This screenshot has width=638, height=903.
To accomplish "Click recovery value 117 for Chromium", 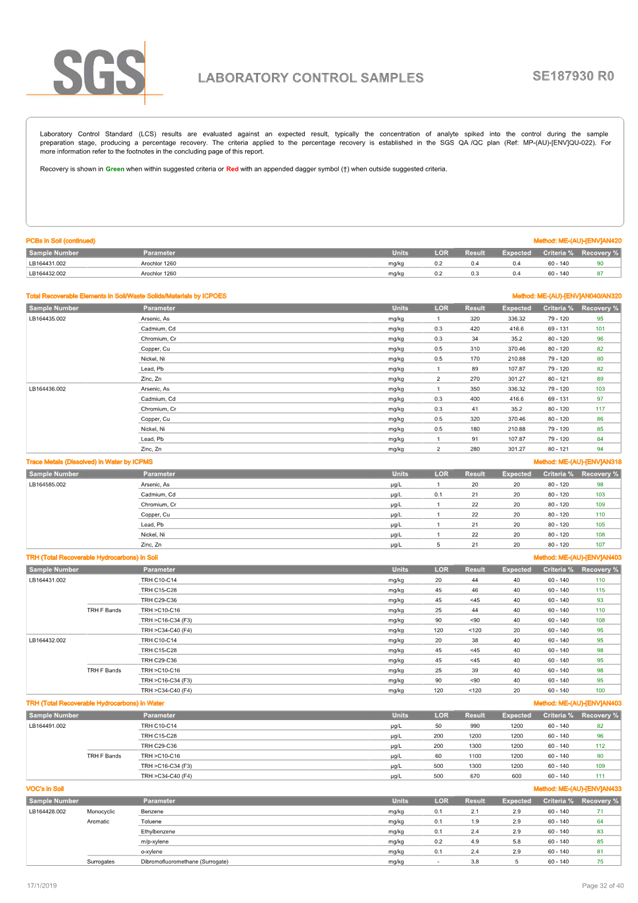I will [x=600, y=409].
